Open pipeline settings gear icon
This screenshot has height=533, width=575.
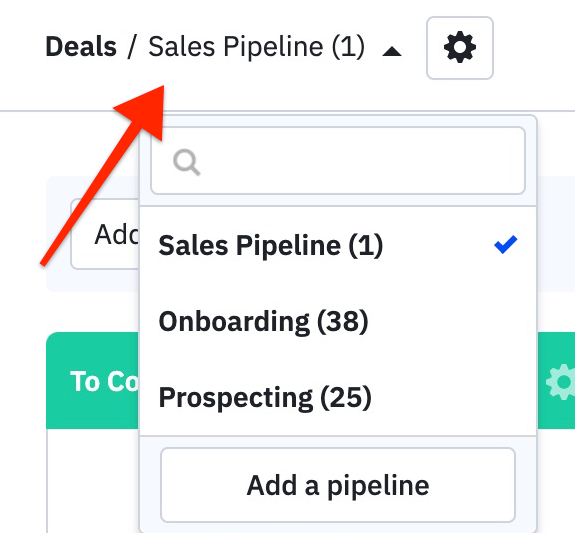click(459, 48)
